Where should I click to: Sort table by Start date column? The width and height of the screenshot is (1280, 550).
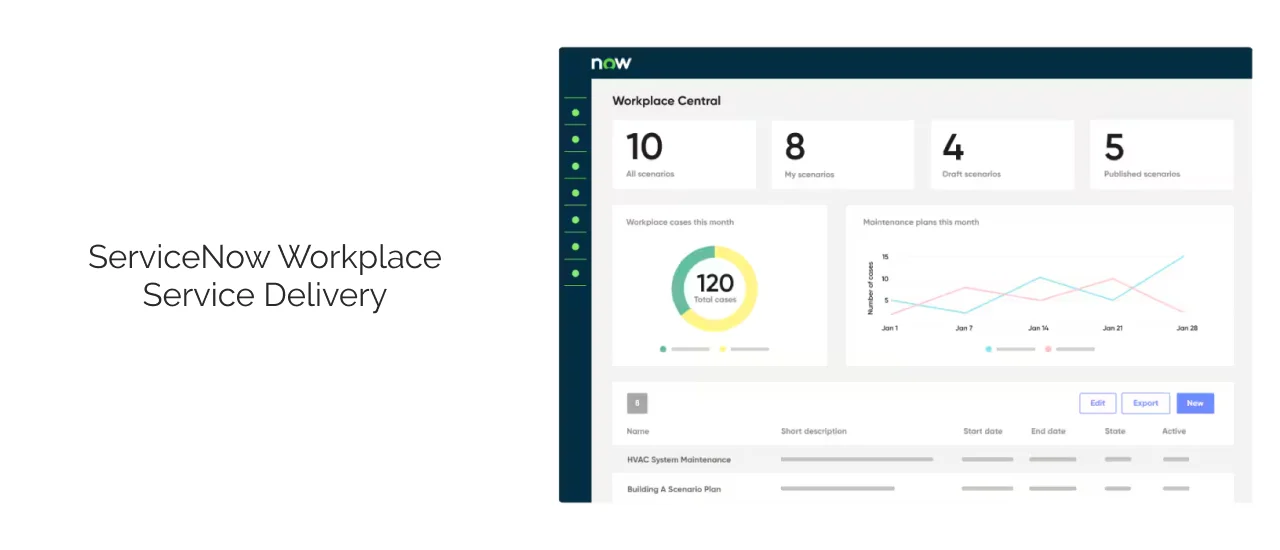[x=983, y=431]
